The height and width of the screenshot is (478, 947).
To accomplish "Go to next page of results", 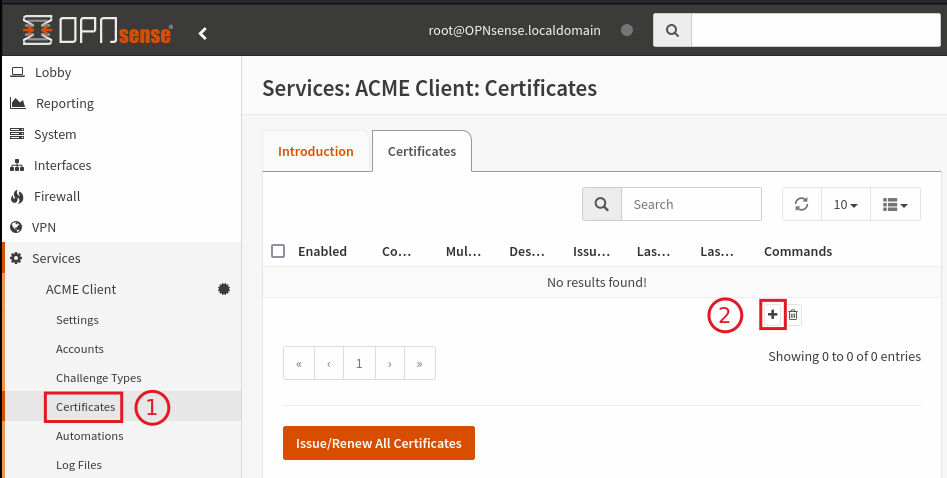I will pos(390,363).
